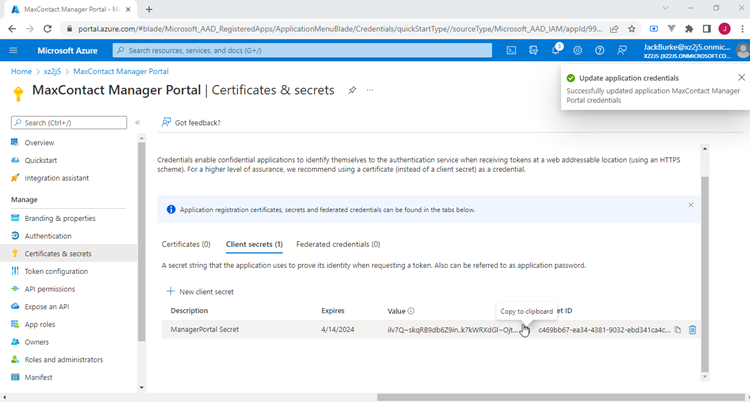Open Owners in the left menu
Screen dimensions: 750x402
(36, 342)
